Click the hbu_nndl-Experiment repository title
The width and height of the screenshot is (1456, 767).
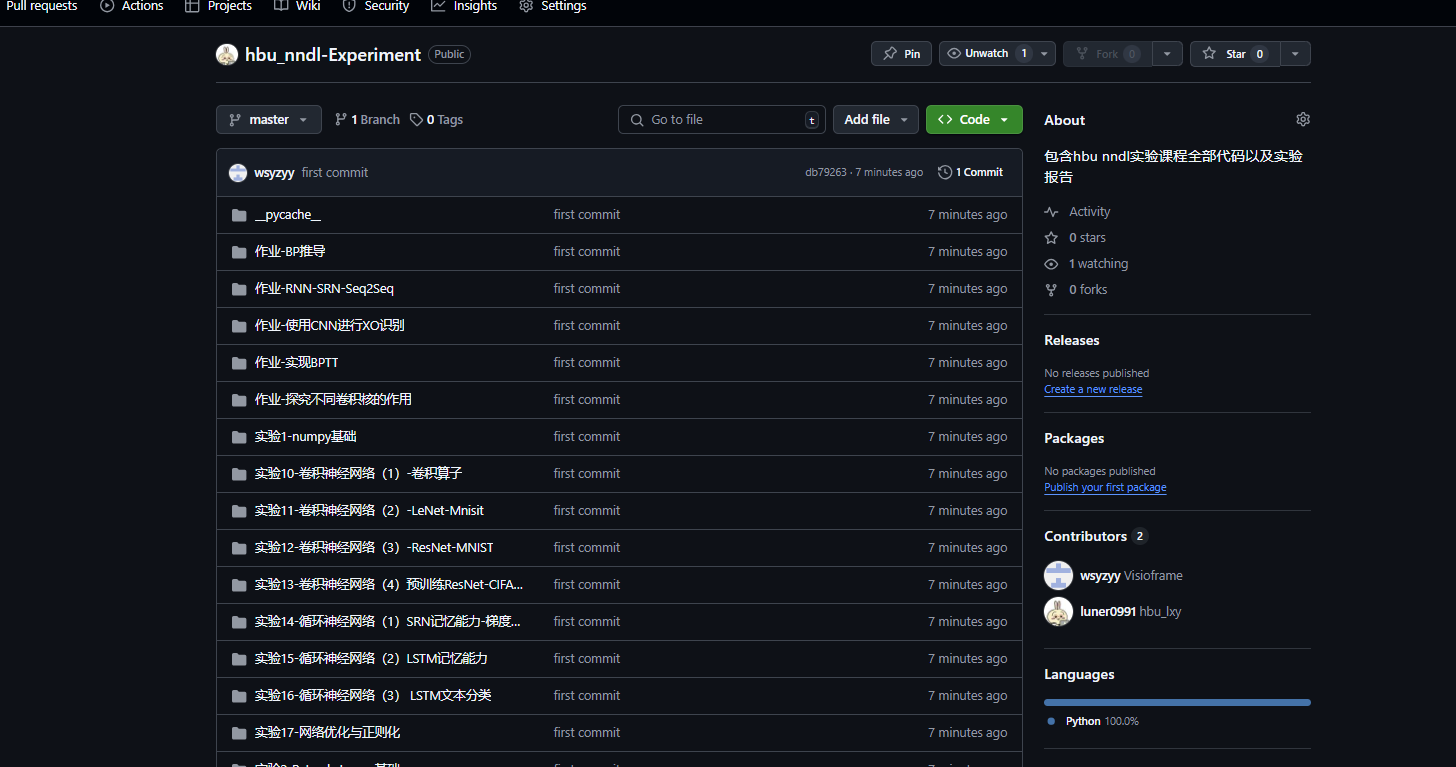pyautogui.click(x=333, y=54)
